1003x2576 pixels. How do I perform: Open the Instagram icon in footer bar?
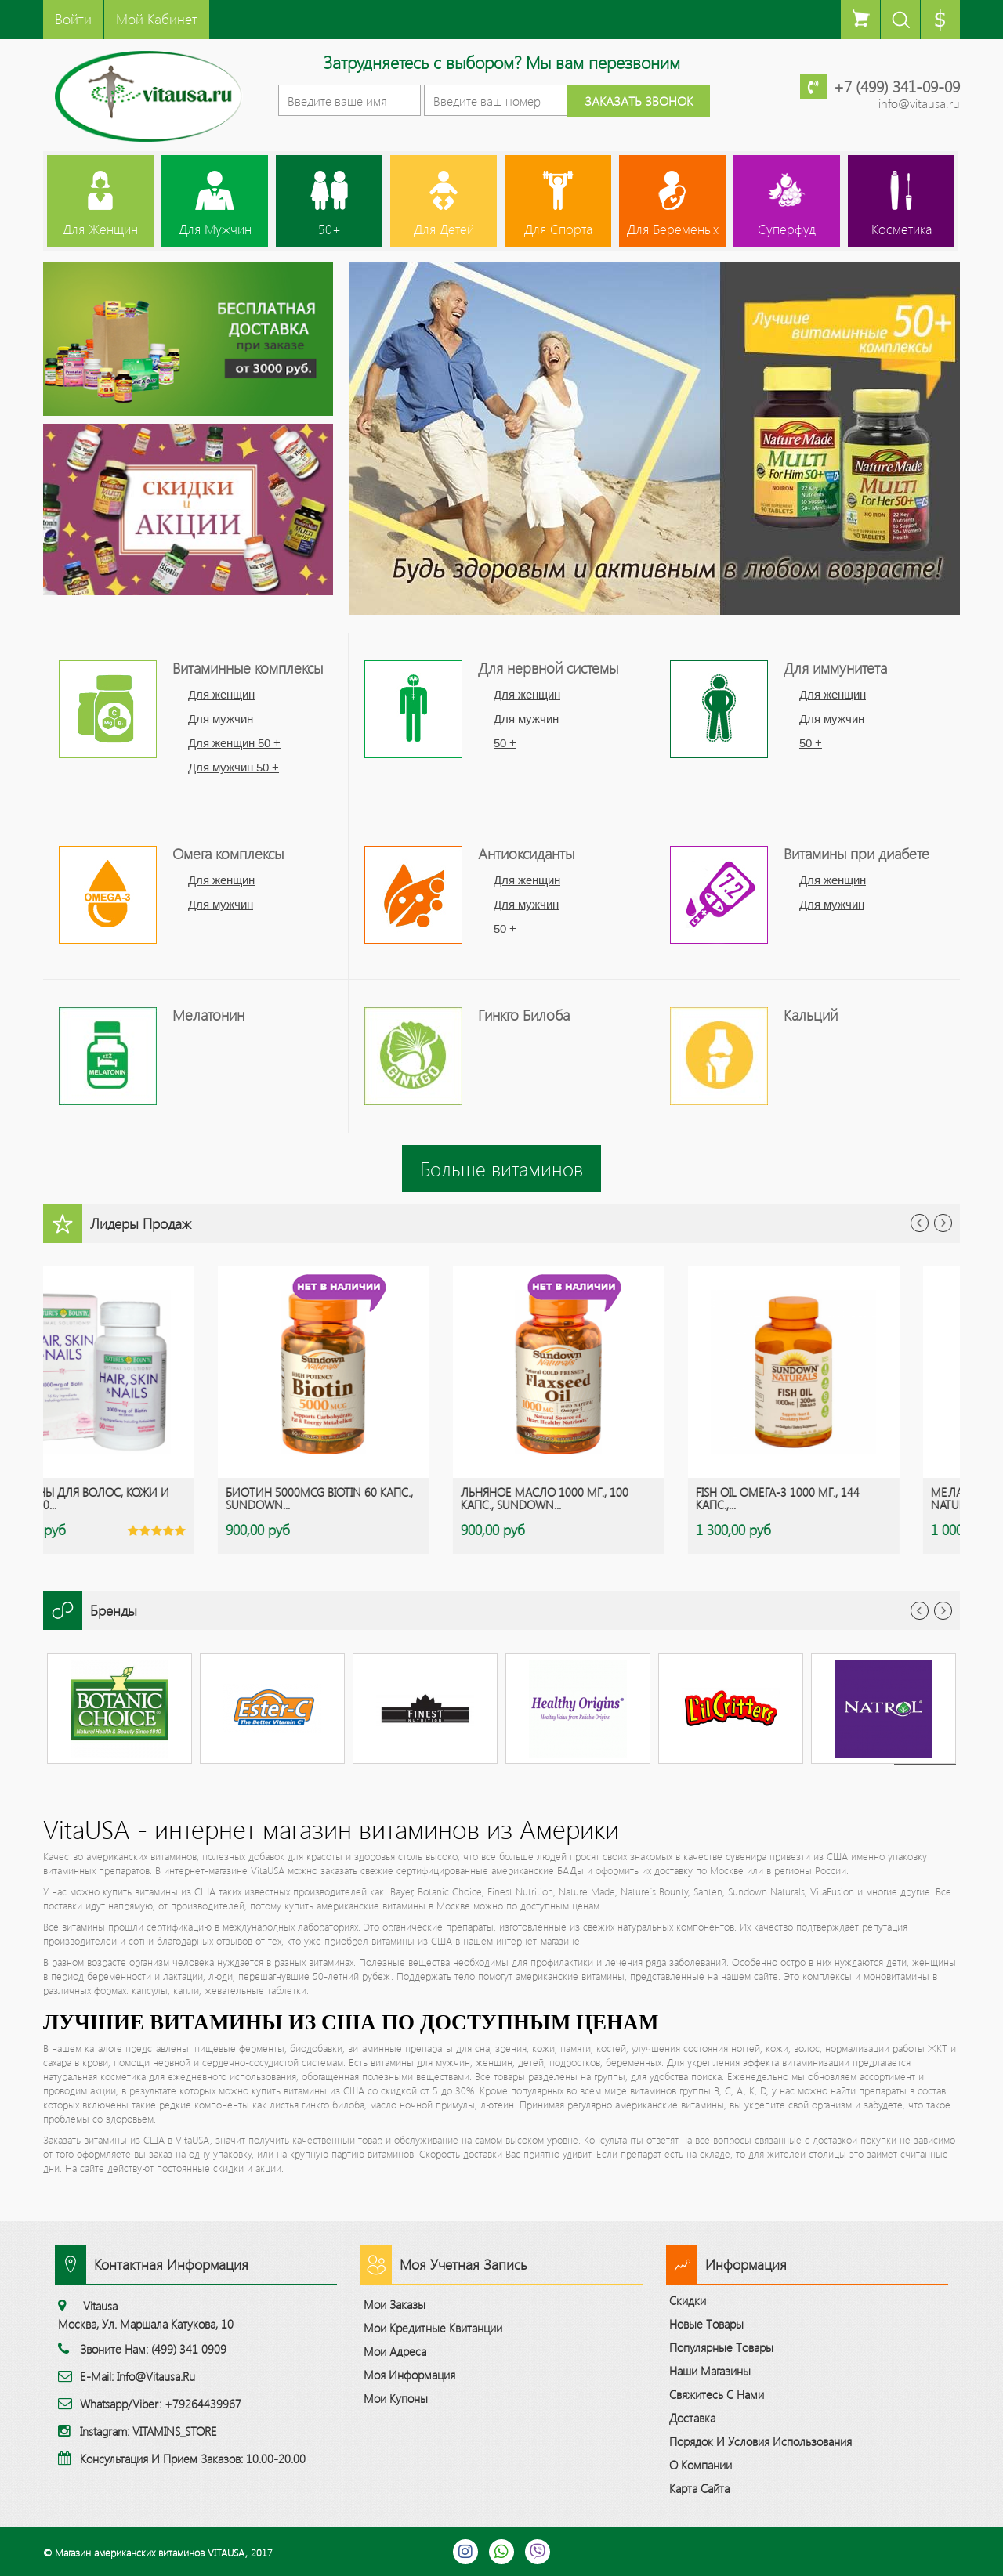click(x=465, y=2551)
